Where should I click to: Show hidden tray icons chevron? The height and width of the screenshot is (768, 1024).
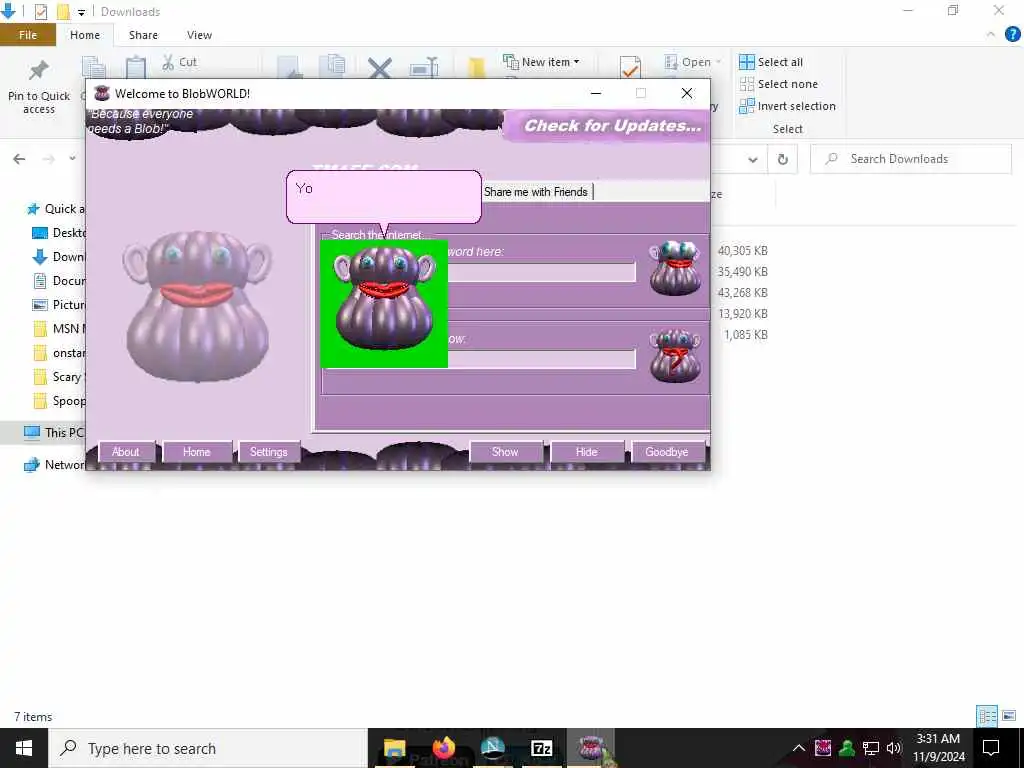[x=799, y=748]
